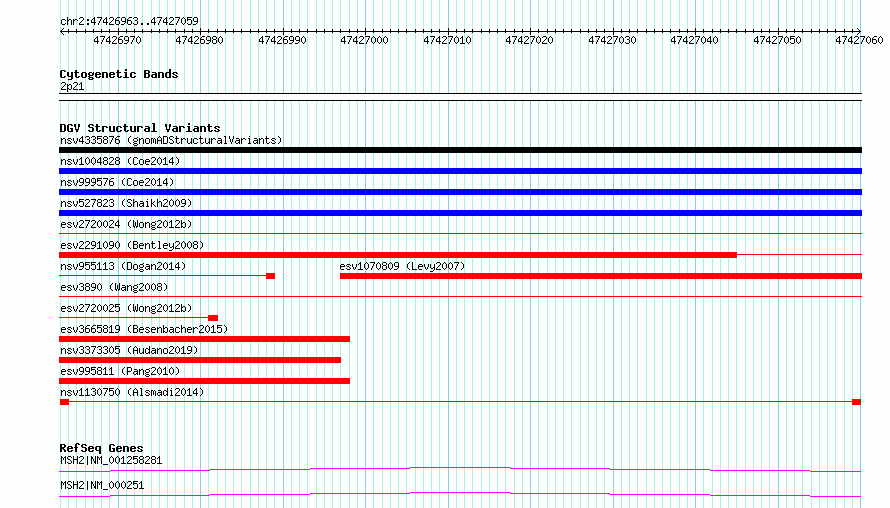The image size is (890, 508).
Task: Select variant label nsv527823 (Shaikh2009)
Action: point(126,203)
